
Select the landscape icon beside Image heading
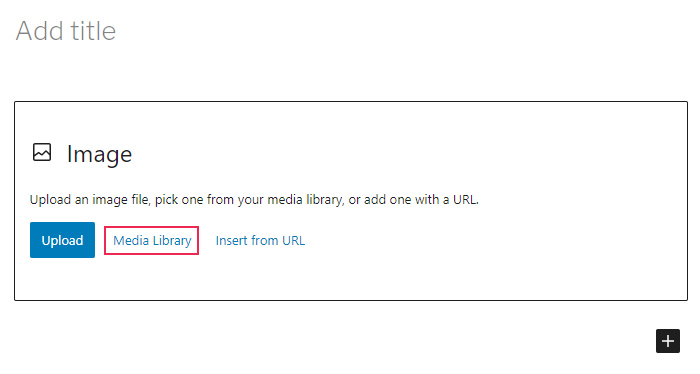pyautogui.click(x=42, y=152)
